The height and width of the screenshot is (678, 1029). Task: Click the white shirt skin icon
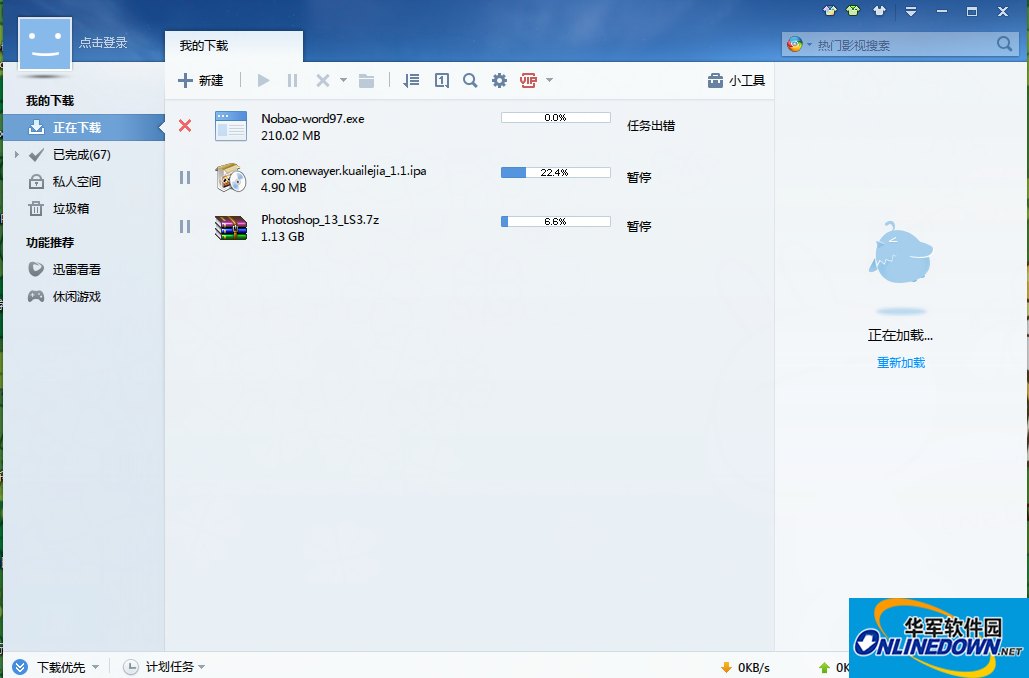878,11
